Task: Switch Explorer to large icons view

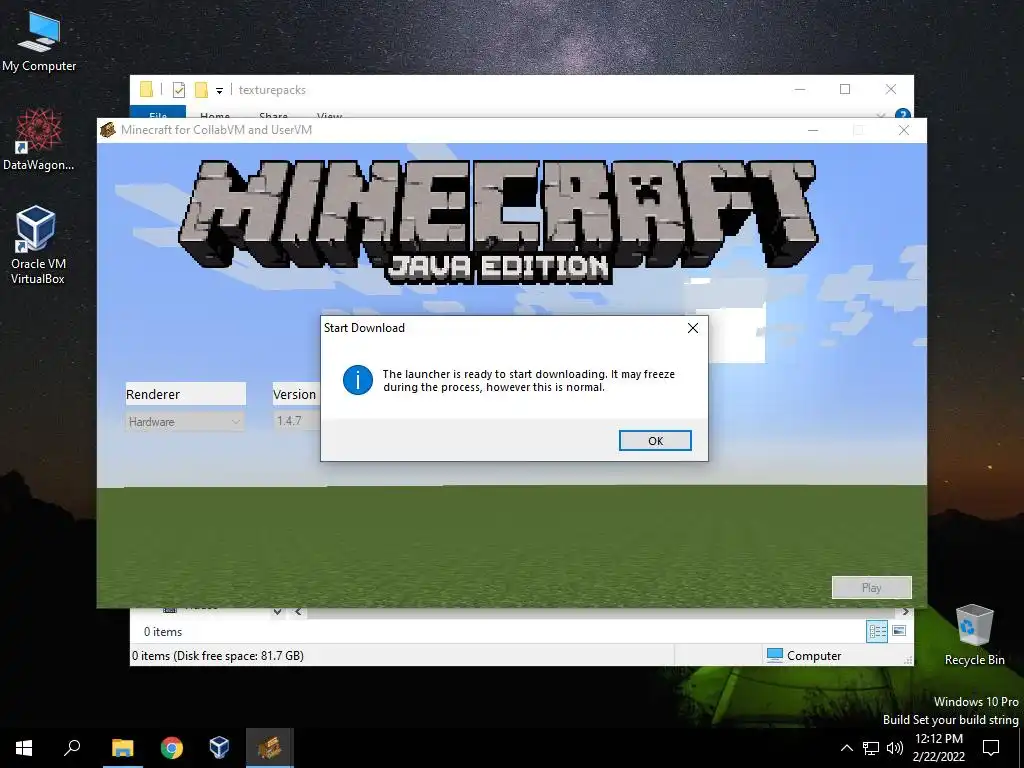Action: [899, 631]
